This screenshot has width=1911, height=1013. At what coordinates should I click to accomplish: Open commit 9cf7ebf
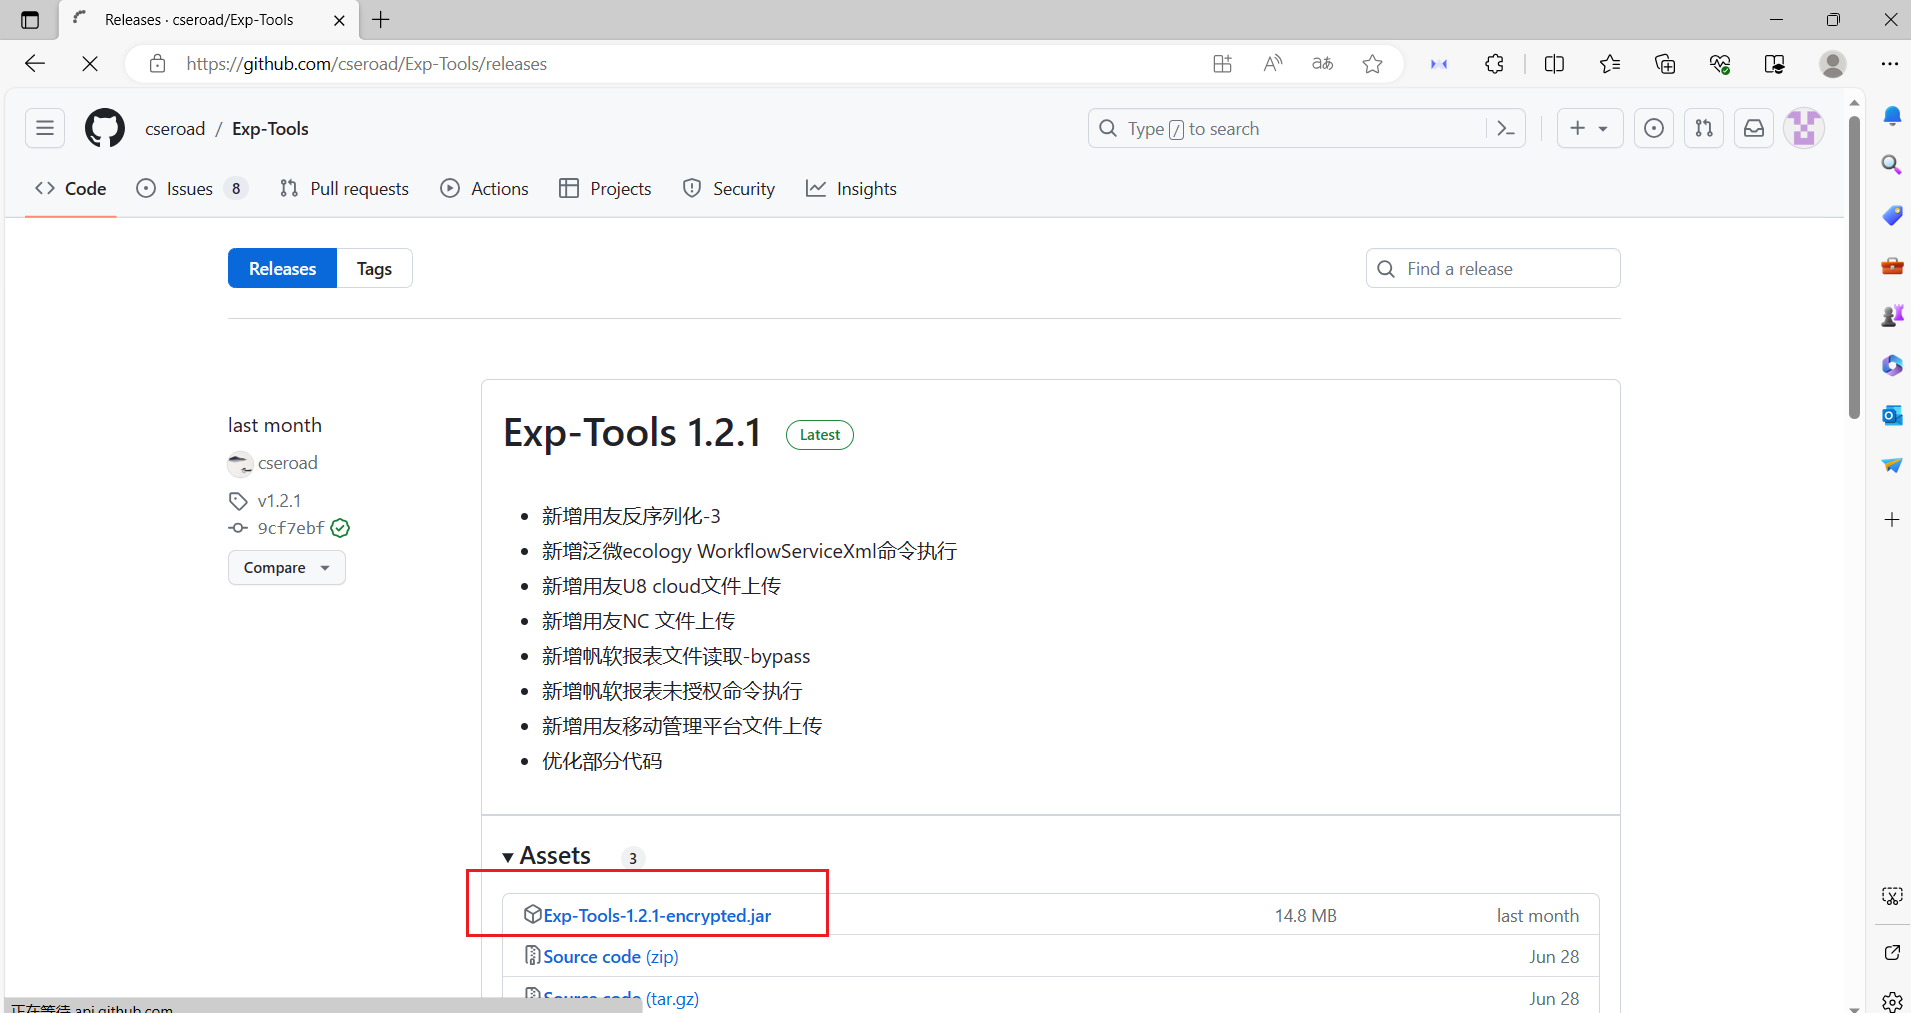pos(291,528)
